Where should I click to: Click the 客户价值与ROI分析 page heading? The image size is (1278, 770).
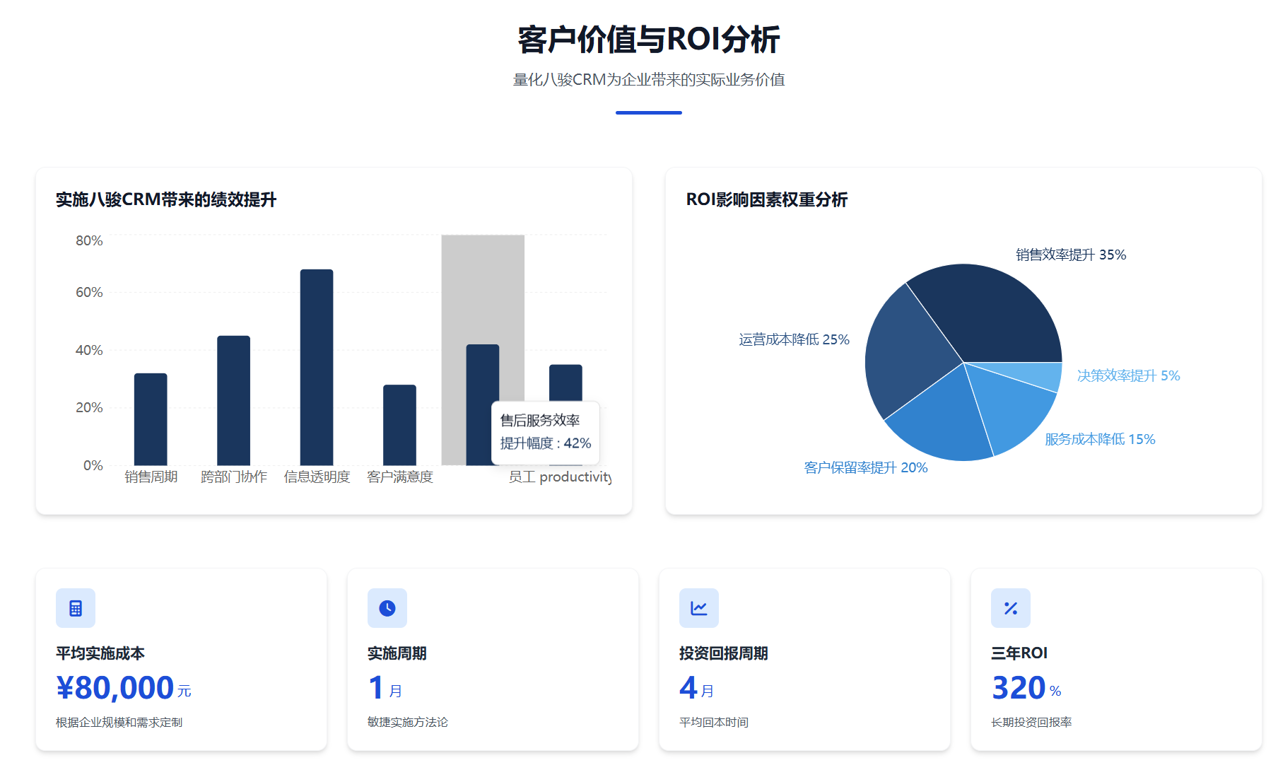[x=648, y=40]
